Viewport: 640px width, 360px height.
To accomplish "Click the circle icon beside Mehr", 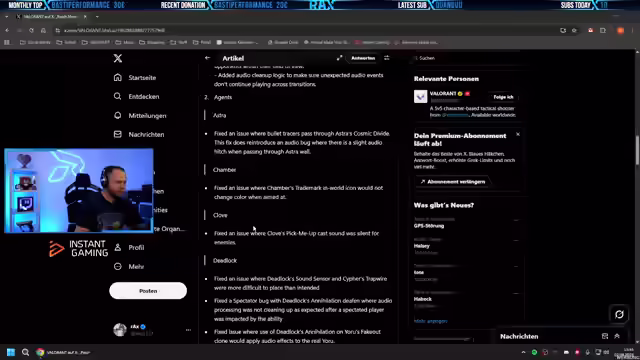I will [x=118, y=267].
